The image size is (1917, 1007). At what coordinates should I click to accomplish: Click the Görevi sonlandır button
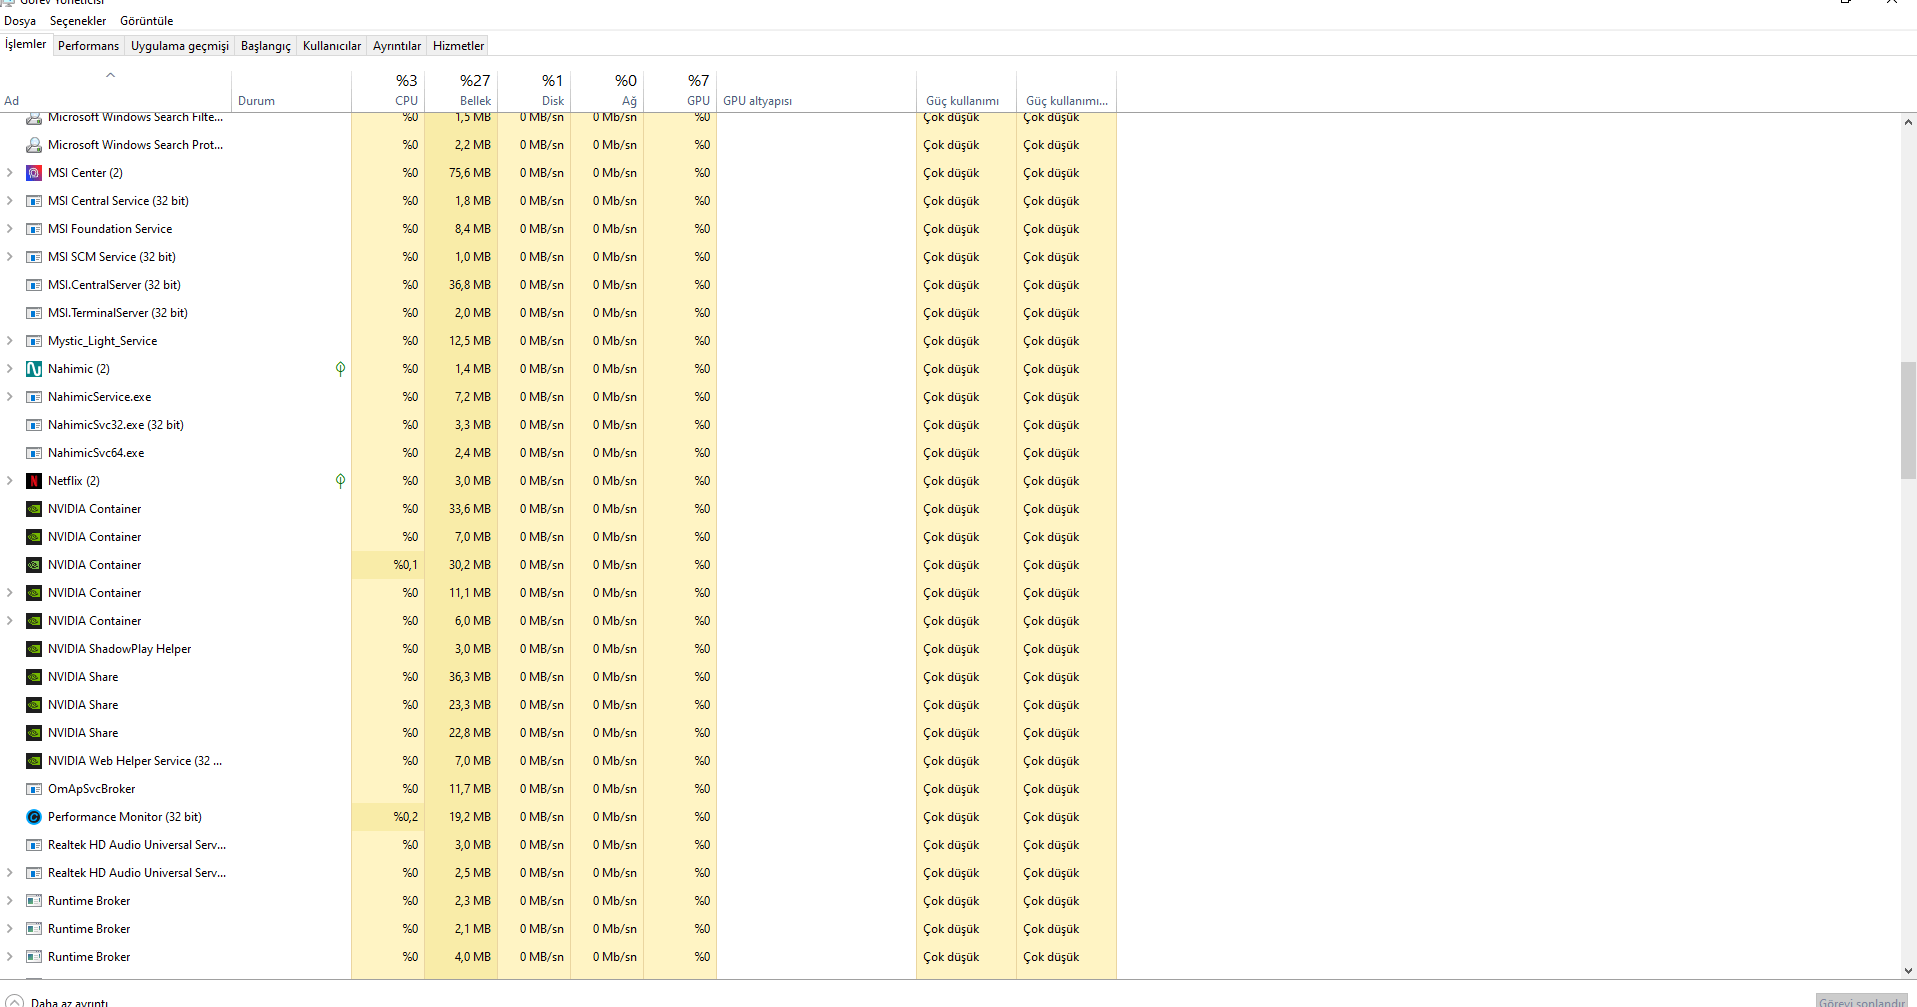point(1862,1001)
